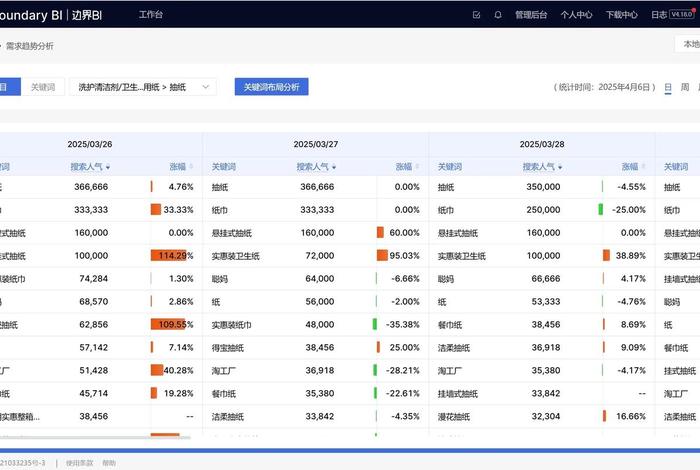Click the 74,284 search popularity value
This screenshot has height=470, width=700.
[x=93, y=279]
